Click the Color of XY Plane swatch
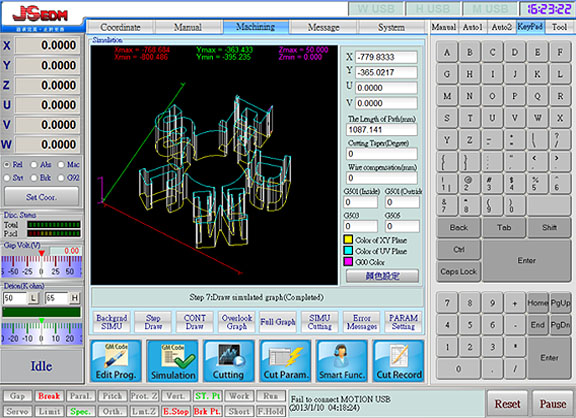The width and height of the screenshot is (576, 418). coord(348,240)
